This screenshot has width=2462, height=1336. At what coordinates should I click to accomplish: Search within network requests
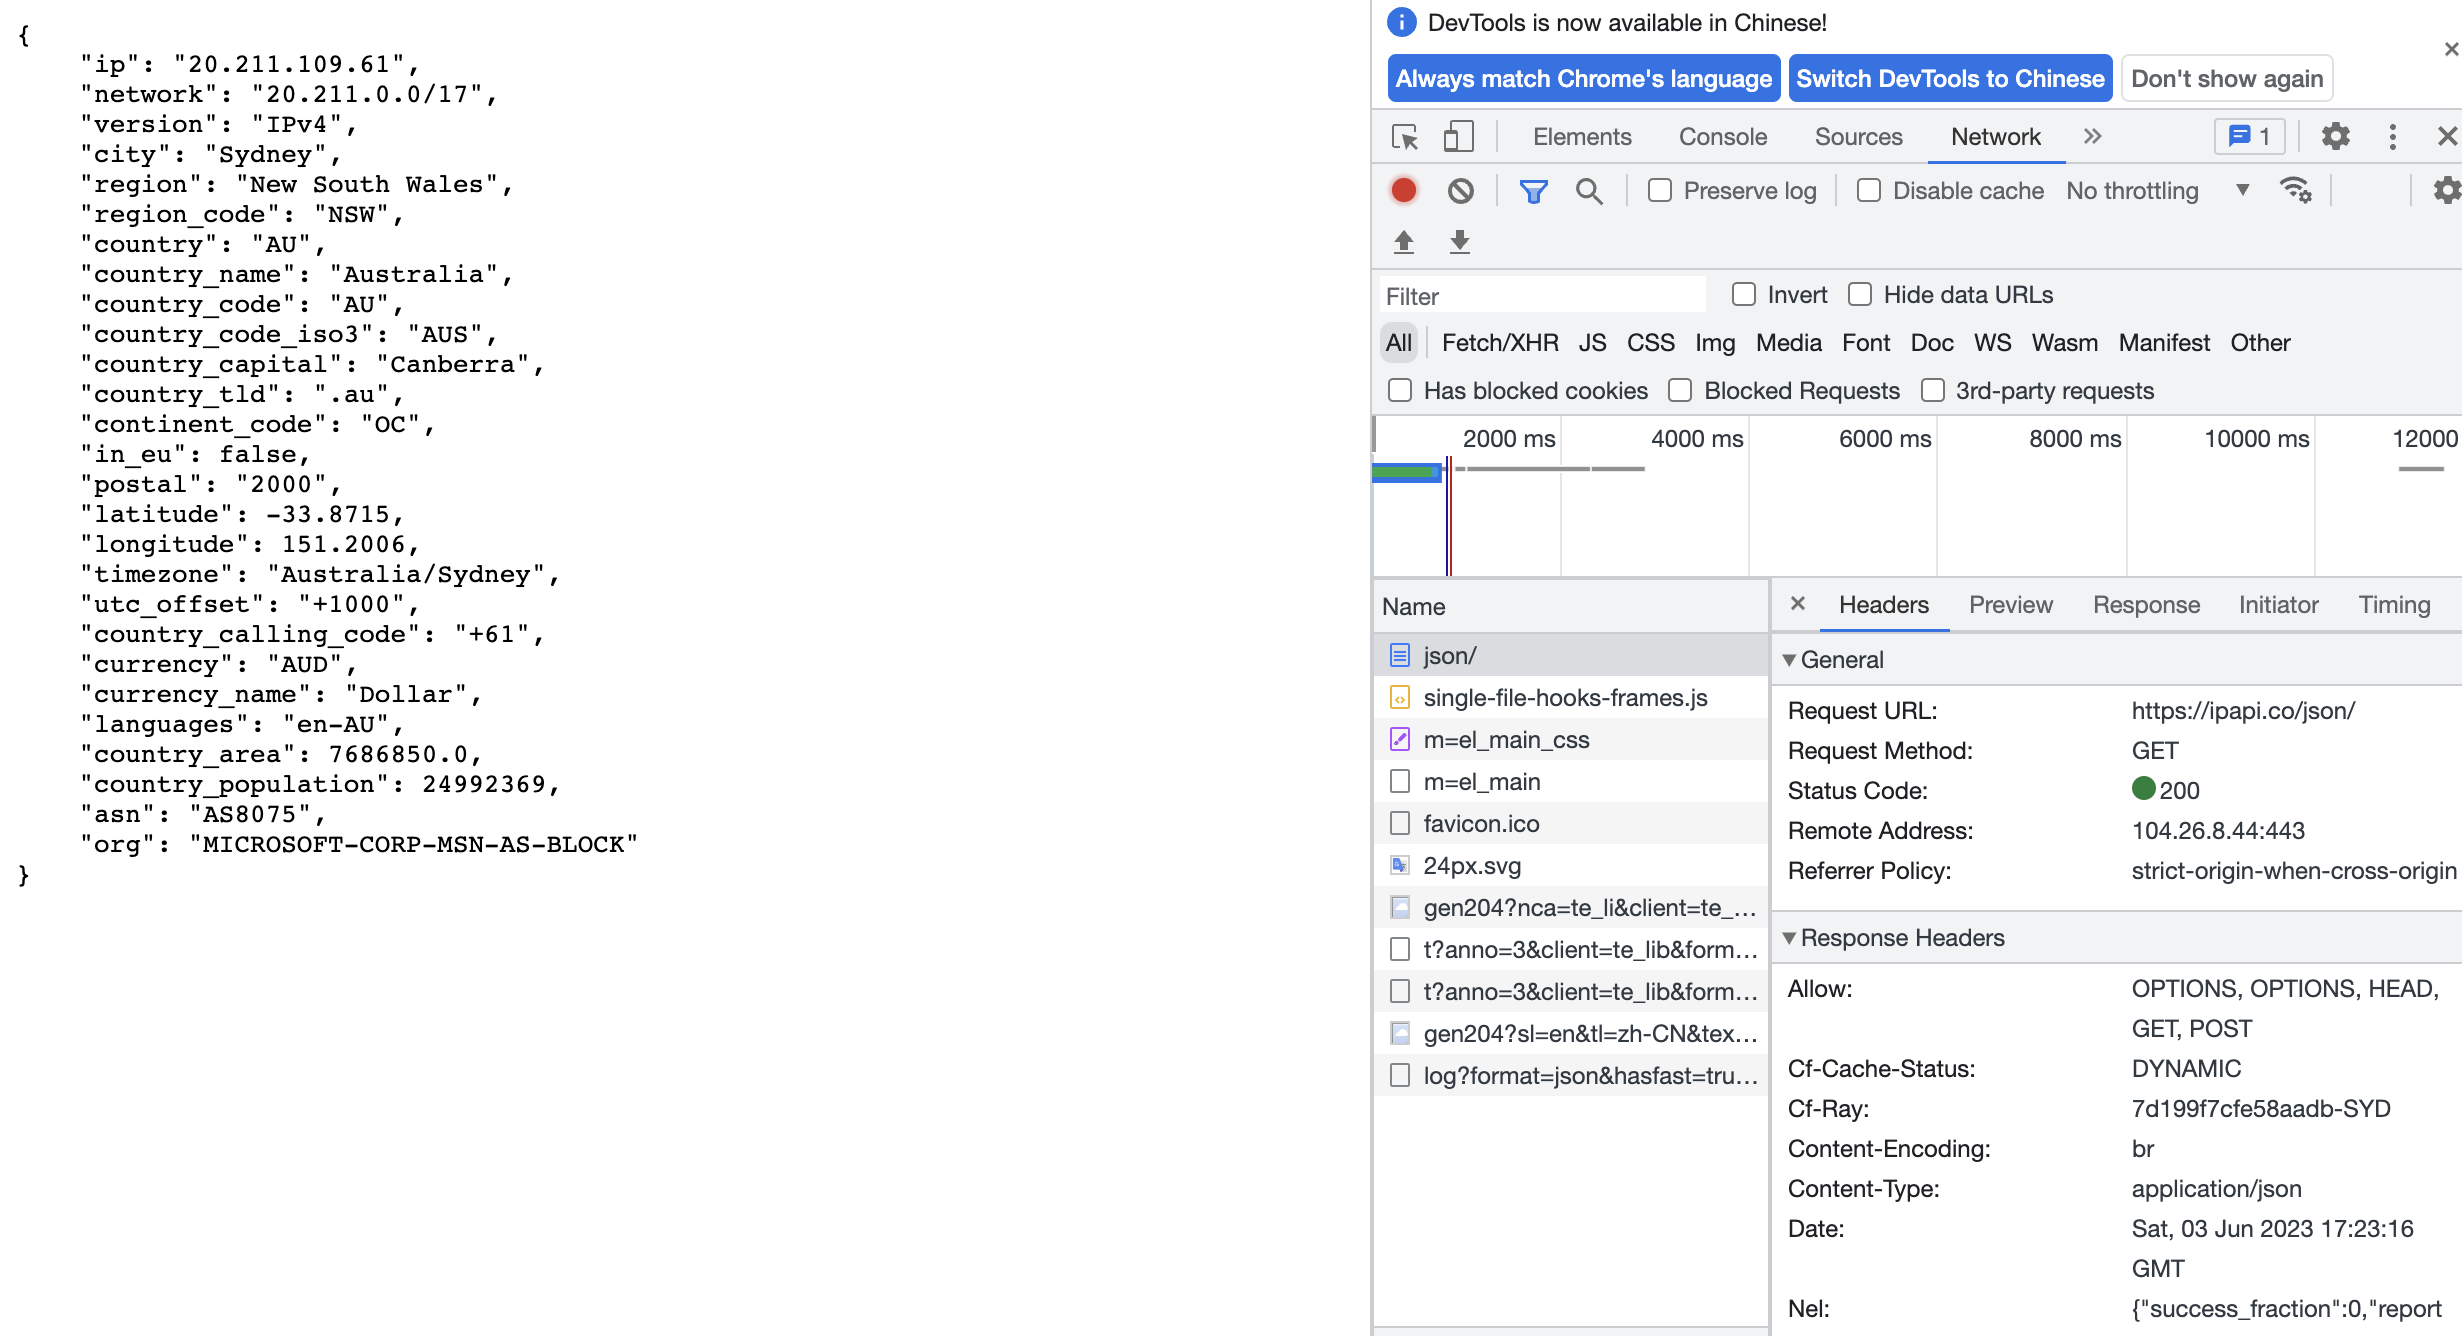(x=1589, y=190)
